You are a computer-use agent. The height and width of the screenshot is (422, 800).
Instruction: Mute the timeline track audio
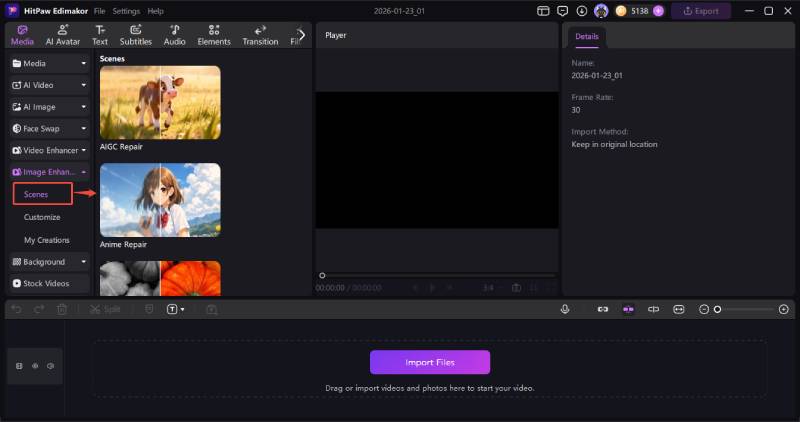tap(50, 366)
